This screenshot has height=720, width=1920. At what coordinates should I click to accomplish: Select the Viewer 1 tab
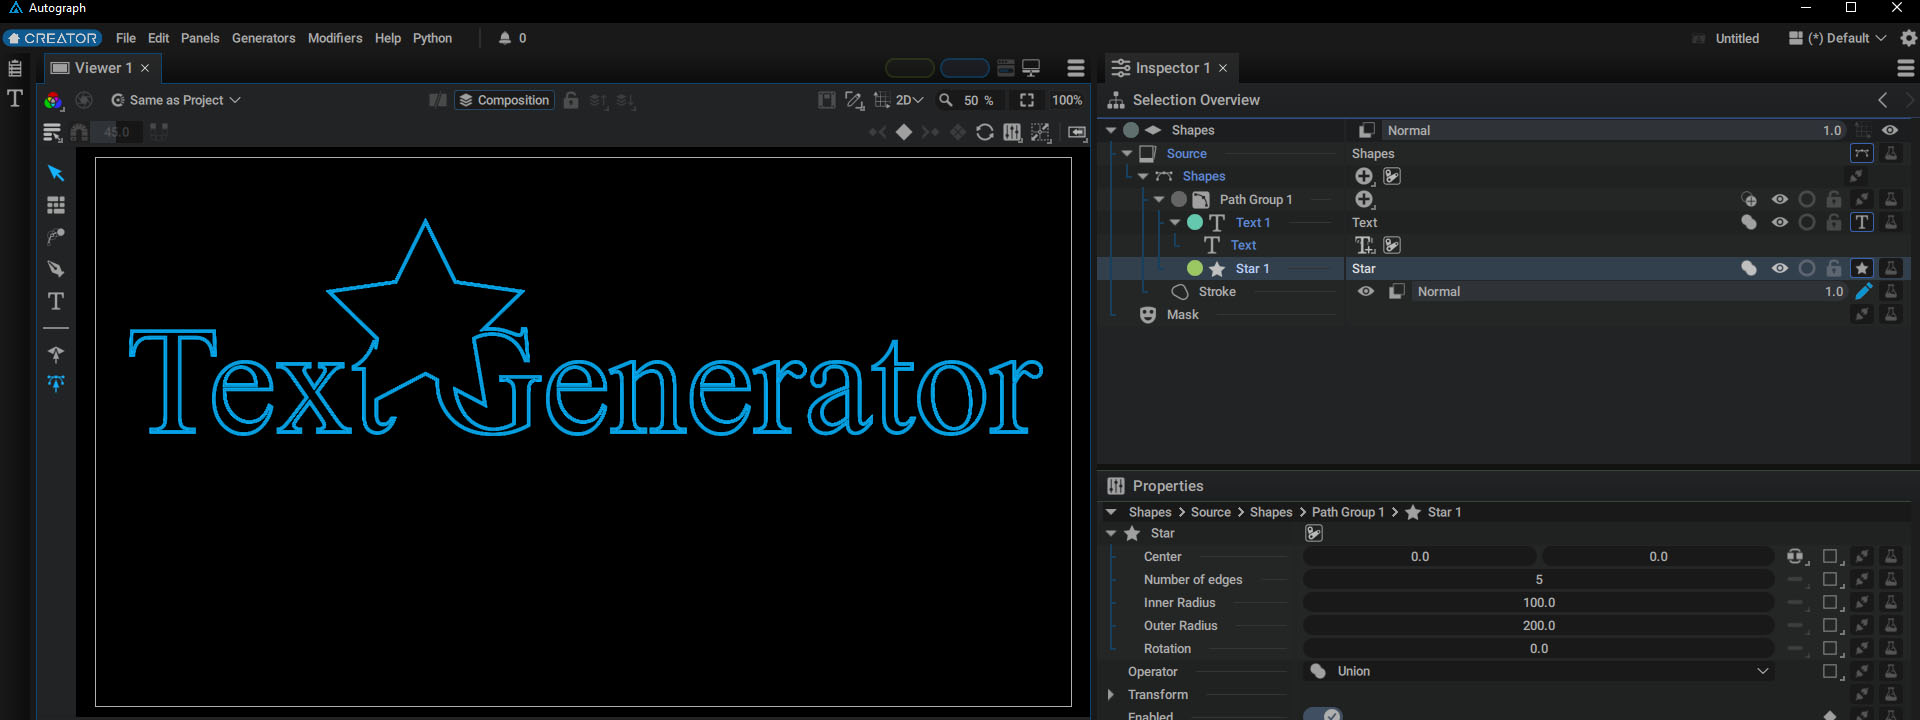coord(101,68)
